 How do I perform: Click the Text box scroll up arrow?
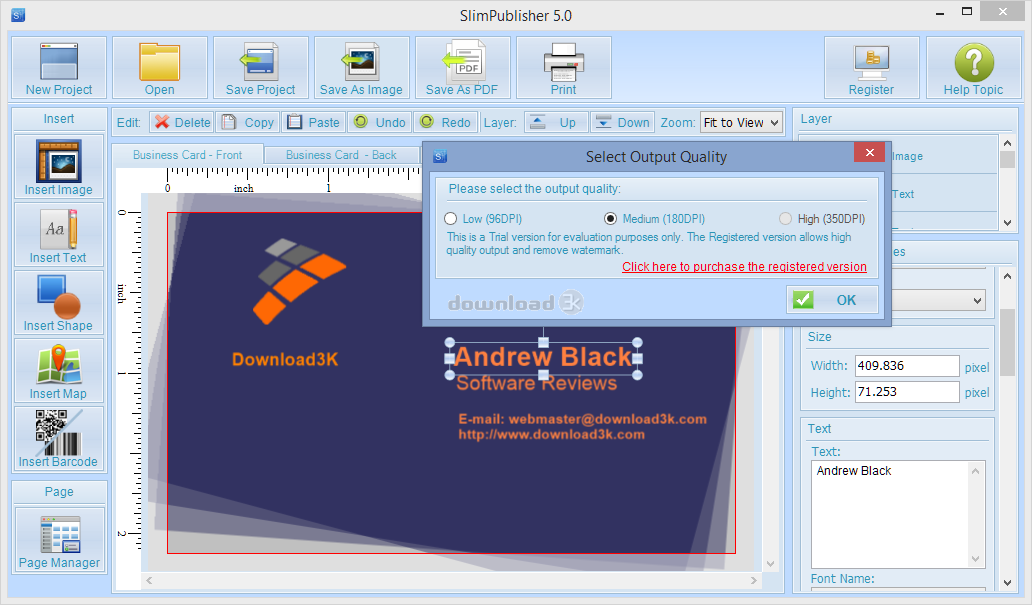[975, 471]
